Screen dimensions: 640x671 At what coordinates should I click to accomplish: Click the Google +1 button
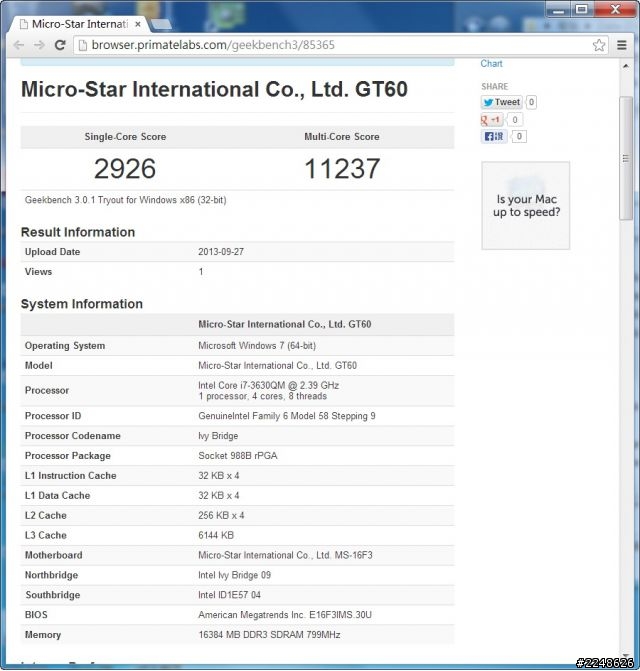click(491, 120)
